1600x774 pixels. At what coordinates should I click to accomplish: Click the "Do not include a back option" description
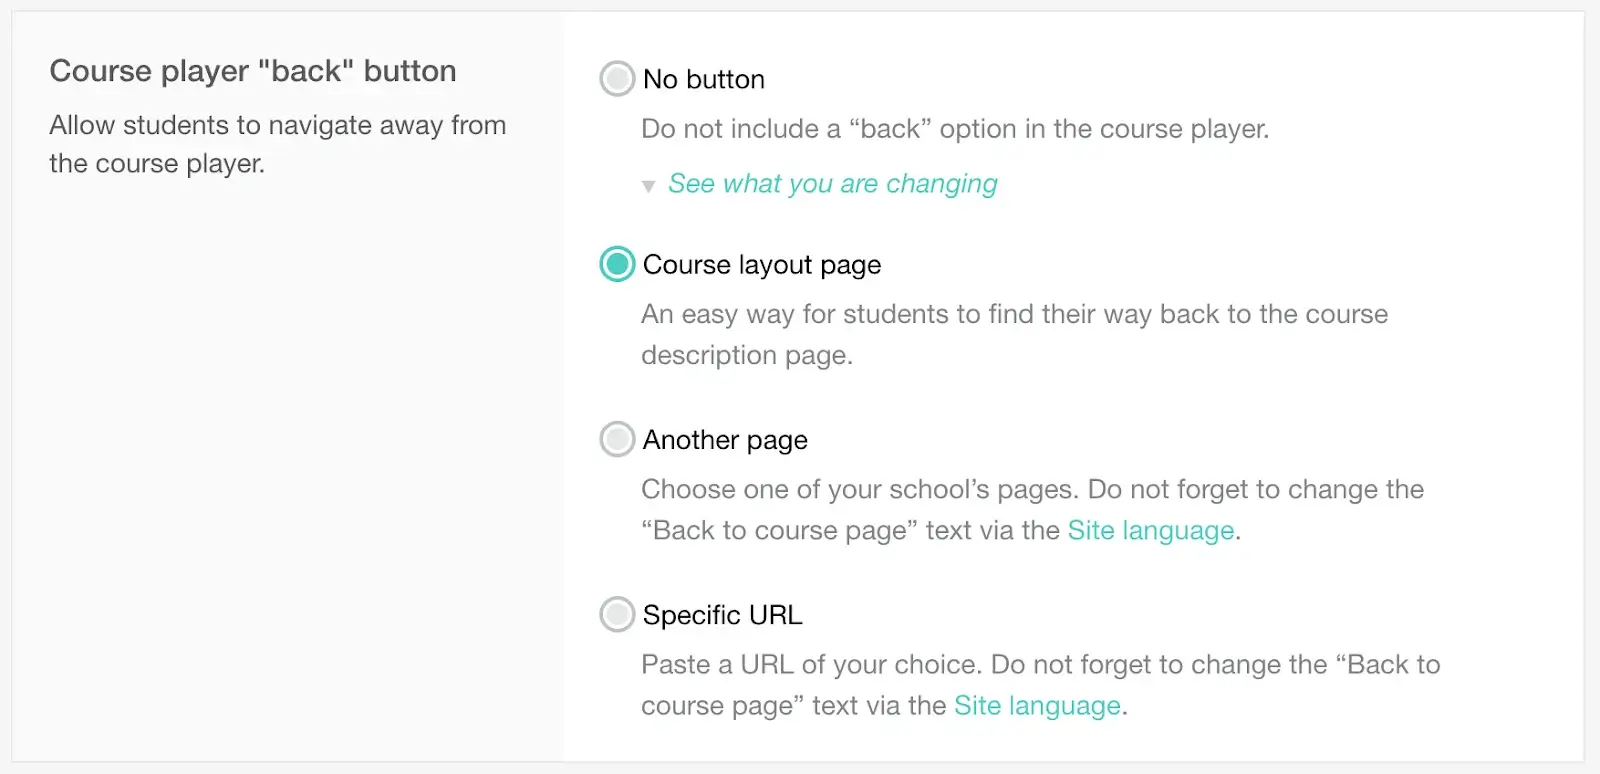955,129
